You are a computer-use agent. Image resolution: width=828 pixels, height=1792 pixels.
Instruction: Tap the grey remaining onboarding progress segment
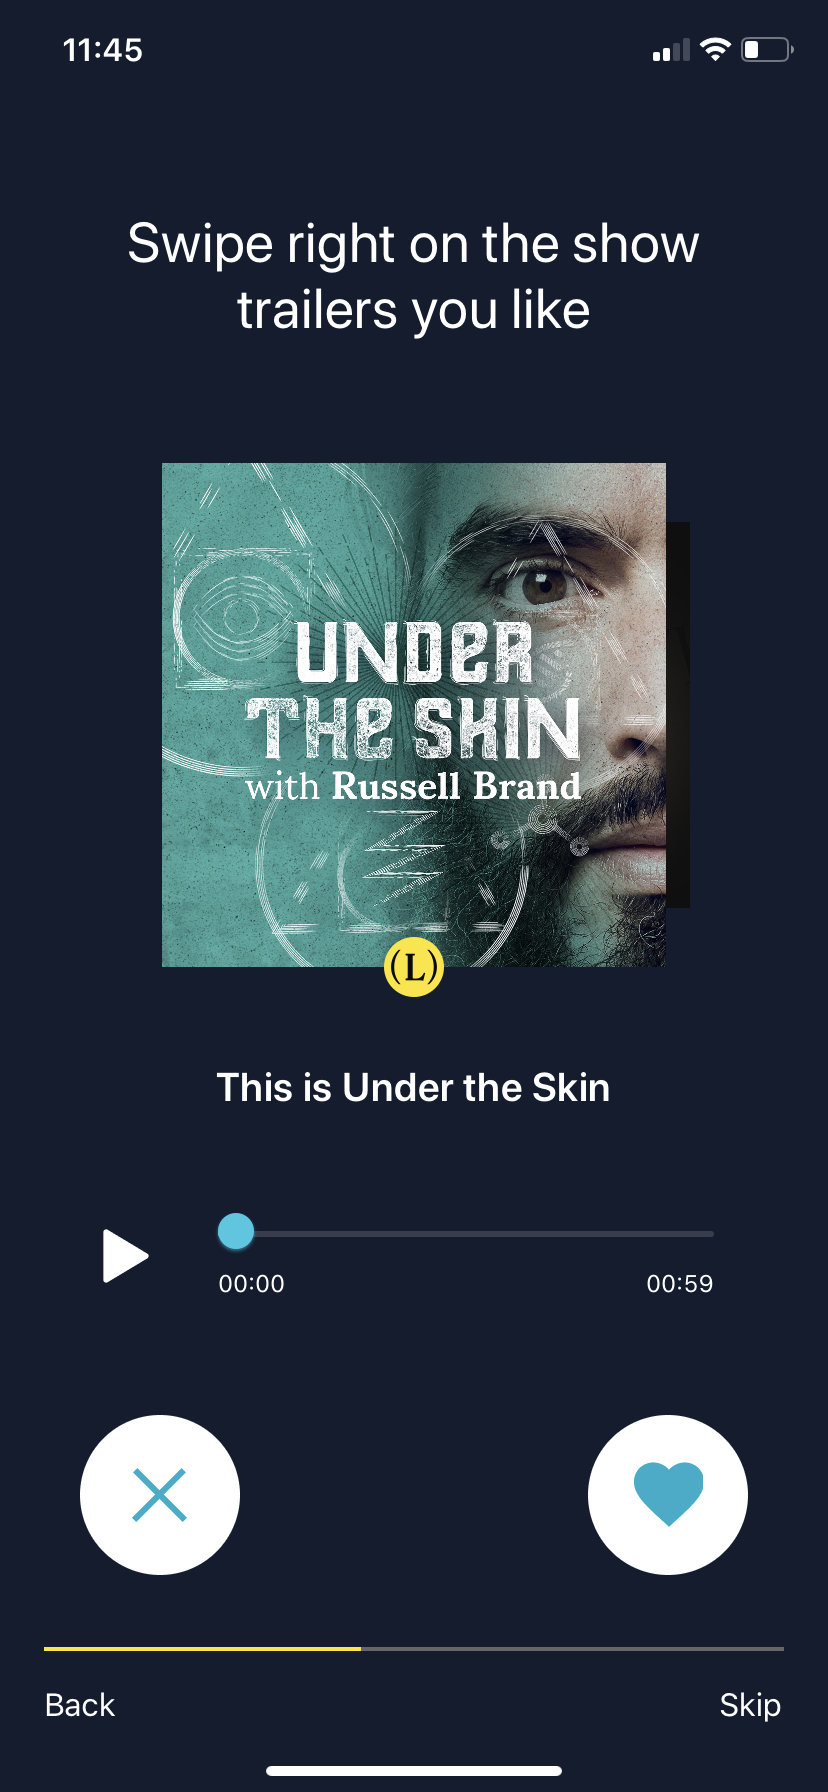[572, 1648]
